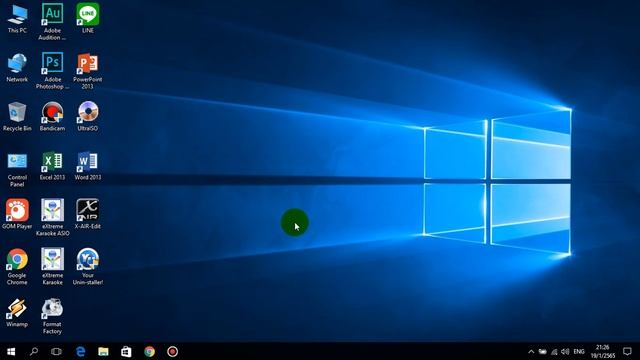Open Task View on the taskbar
The height and width of the screenshot is (360, 640).
(56, 351)
